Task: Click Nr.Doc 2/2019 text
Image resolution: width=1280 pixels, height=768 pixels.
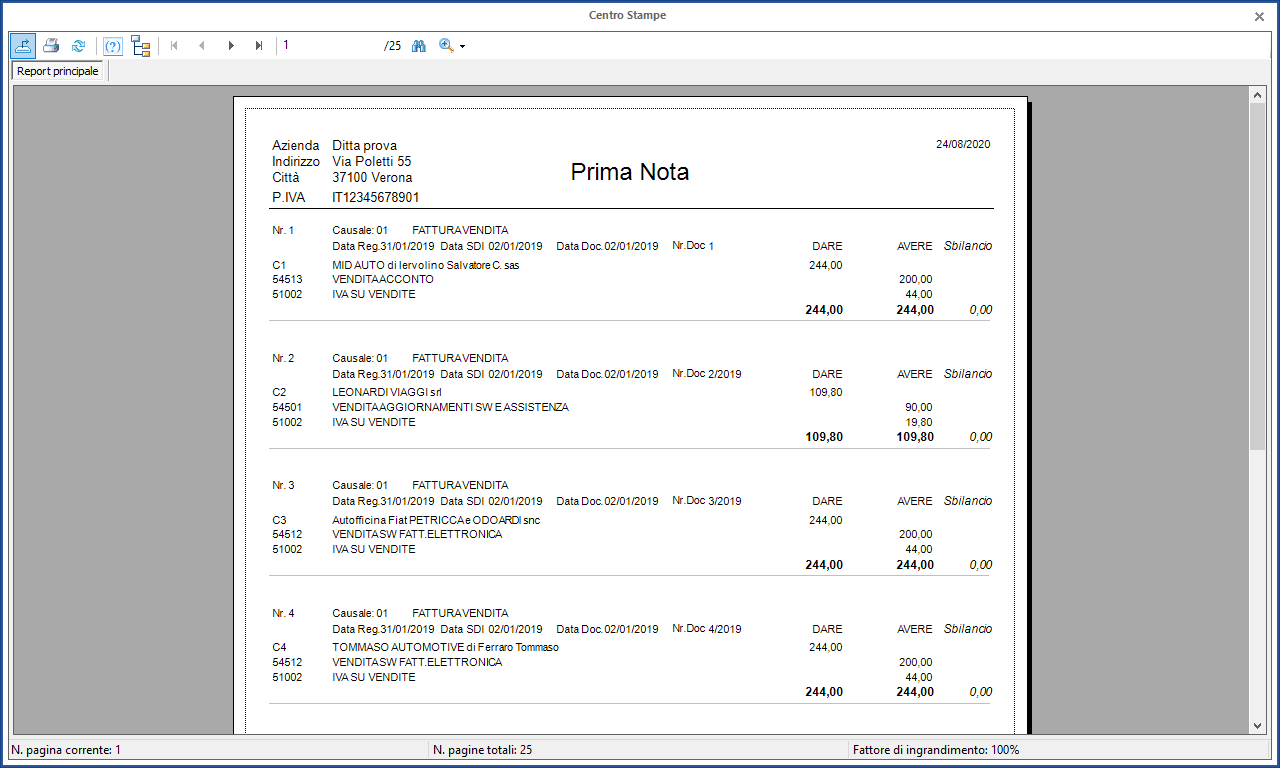Action: point(707,373)
